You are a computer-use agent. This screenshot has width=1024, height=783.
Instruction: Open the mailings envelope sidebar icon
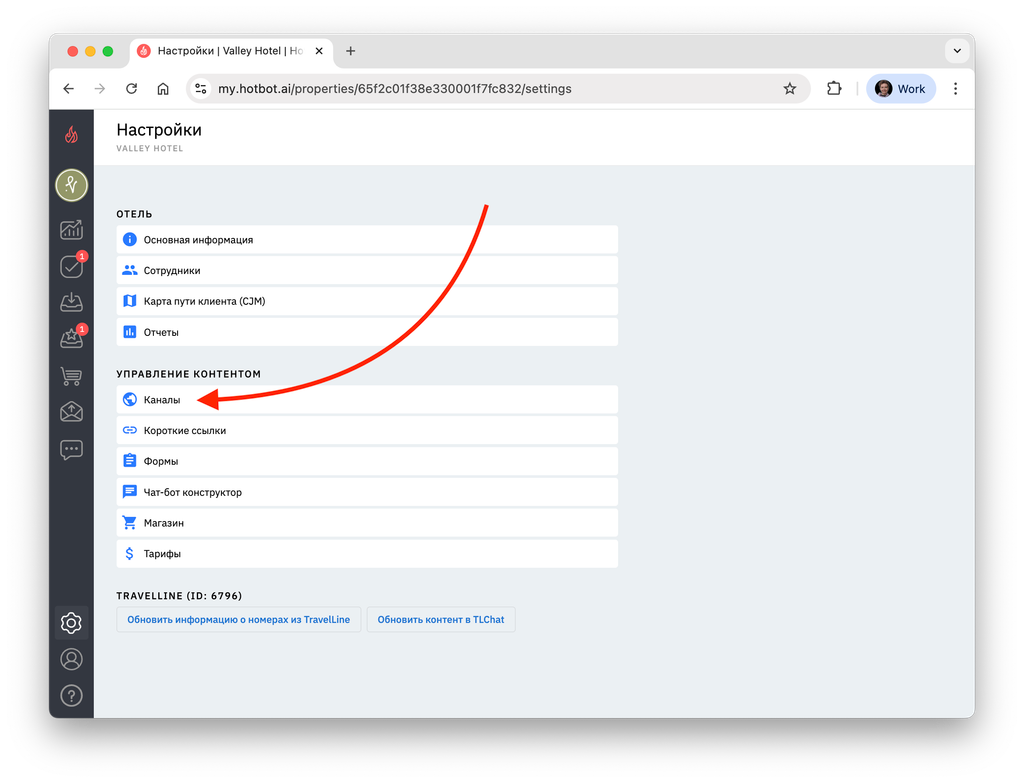pyautogui.click(x=71, y=412)
